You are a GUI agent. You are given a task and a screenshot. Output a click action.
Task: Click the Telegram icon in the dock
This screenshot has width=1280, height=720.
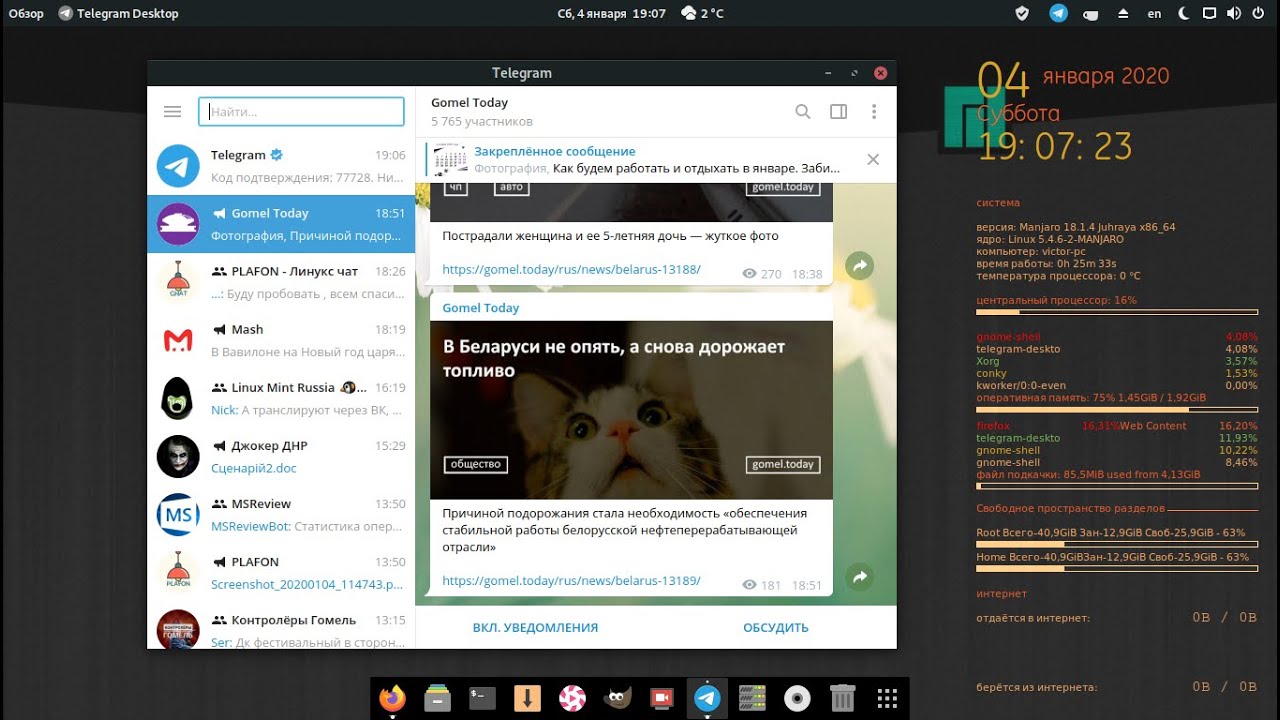click(707, 698)
